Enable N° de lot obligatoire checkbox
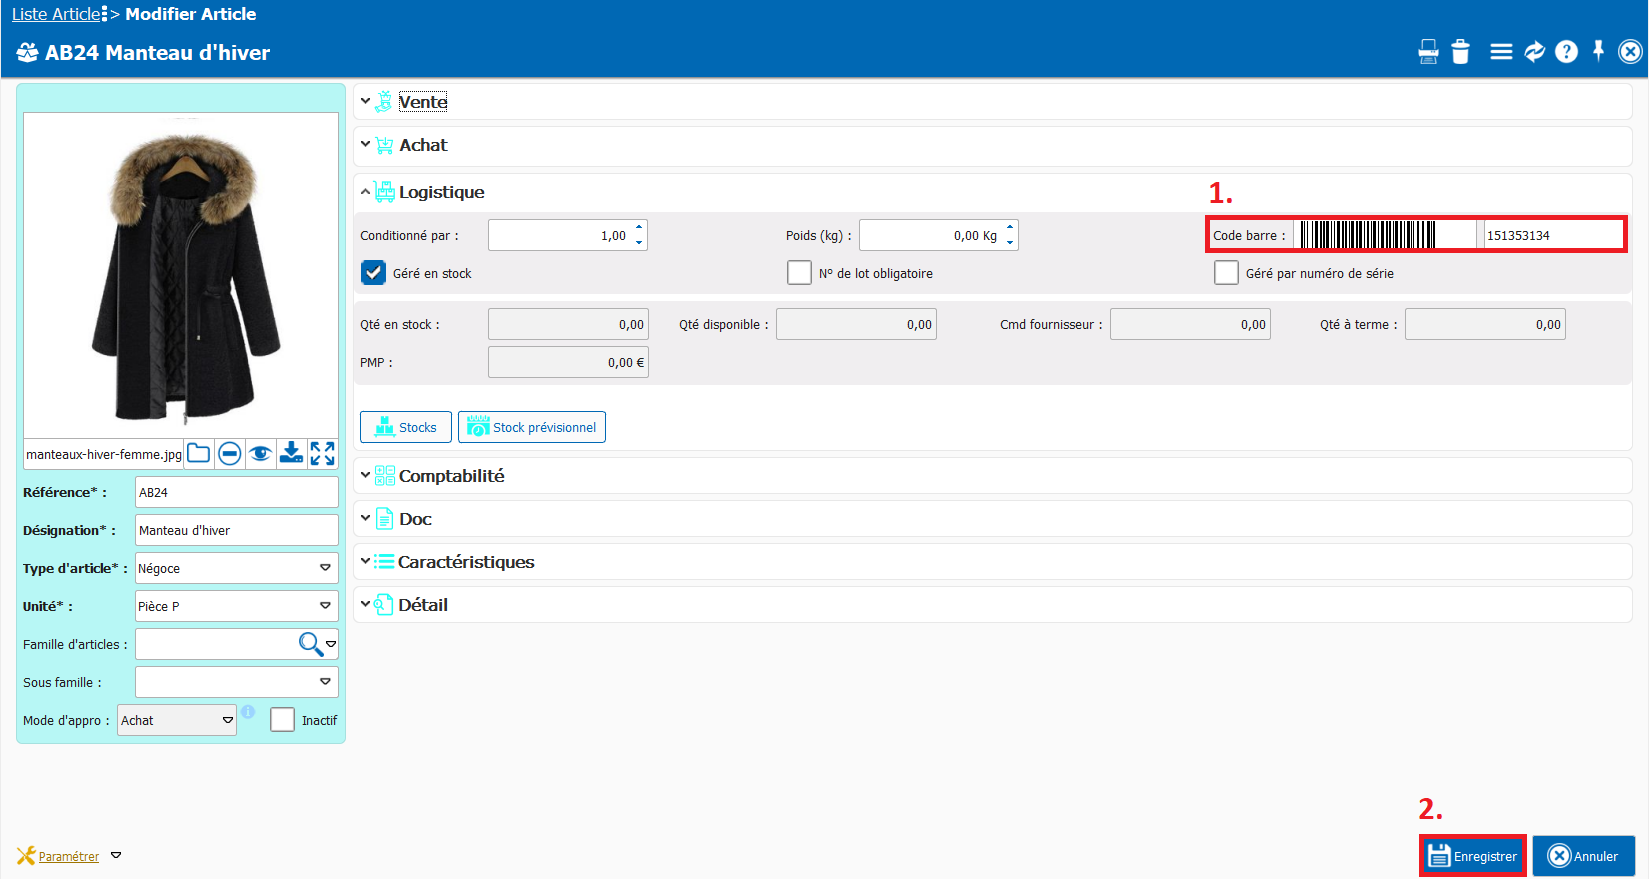This screenshot has height=879, width=1649. point(799,273)
